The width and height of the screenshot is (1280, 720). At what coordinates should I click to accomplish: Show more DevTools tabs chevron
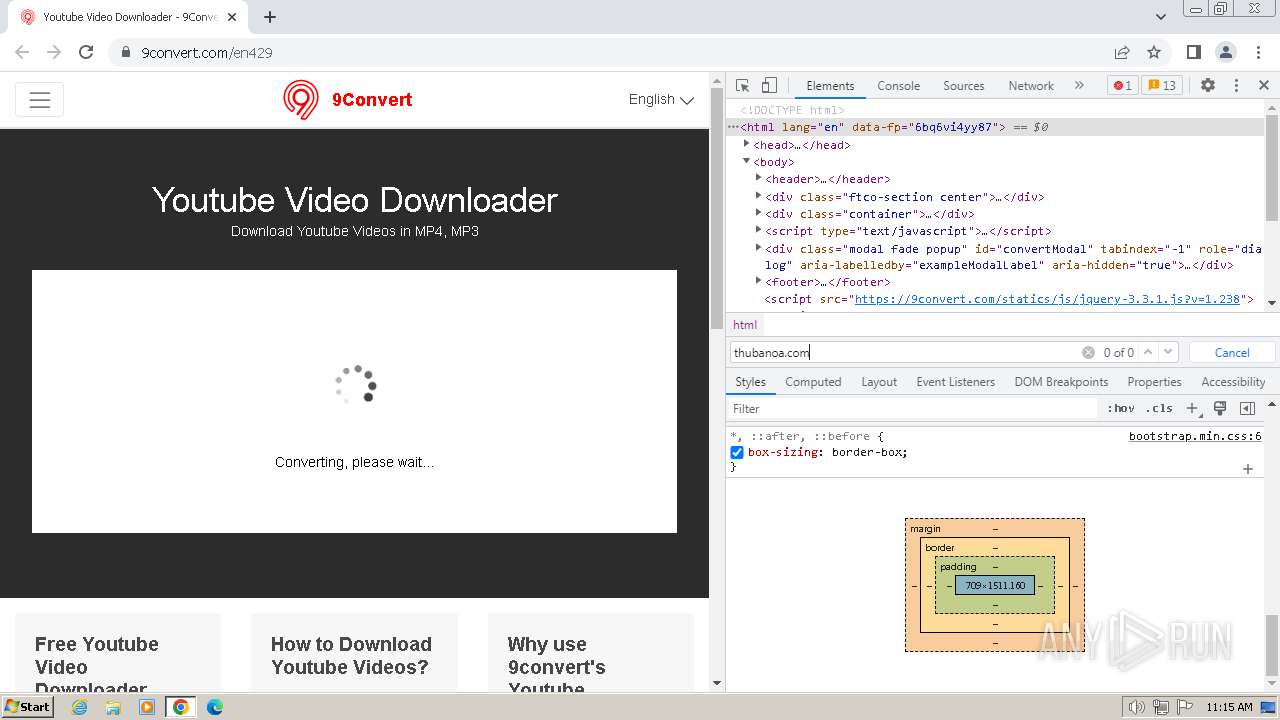point(1079,86)
